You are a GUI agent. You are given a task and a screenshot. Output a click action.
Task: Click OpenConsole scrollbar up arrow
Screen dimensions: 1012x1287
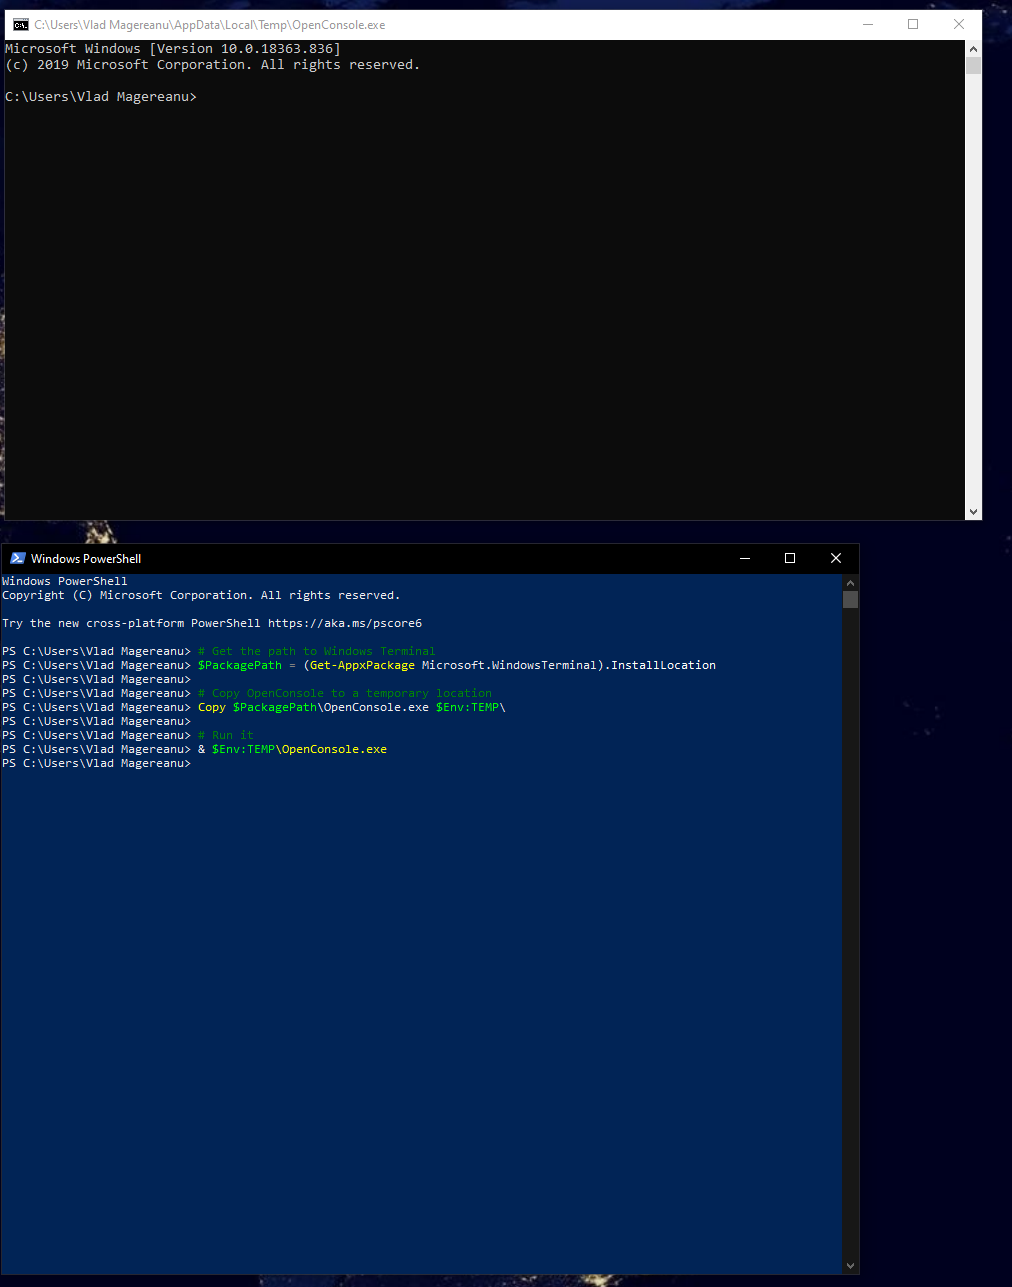click(x=973, y=49)
